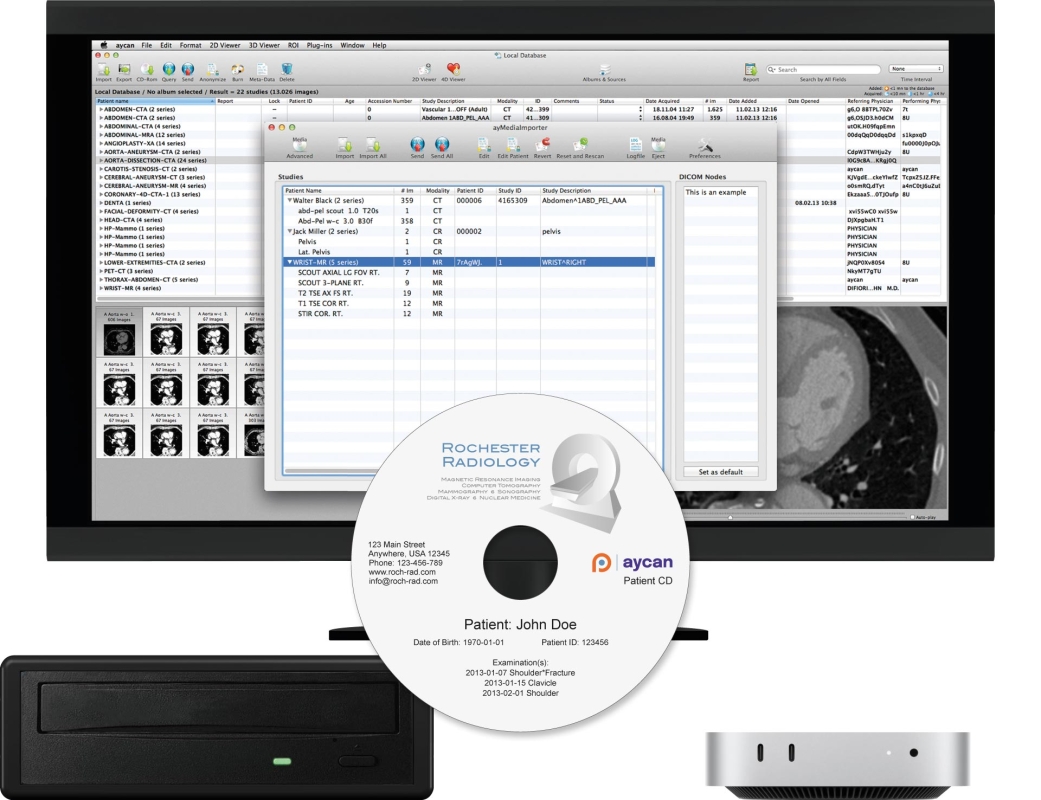Open the Time Interval None dropdown
This screenshot has width=1041, height=800.
tap(916, 69)
